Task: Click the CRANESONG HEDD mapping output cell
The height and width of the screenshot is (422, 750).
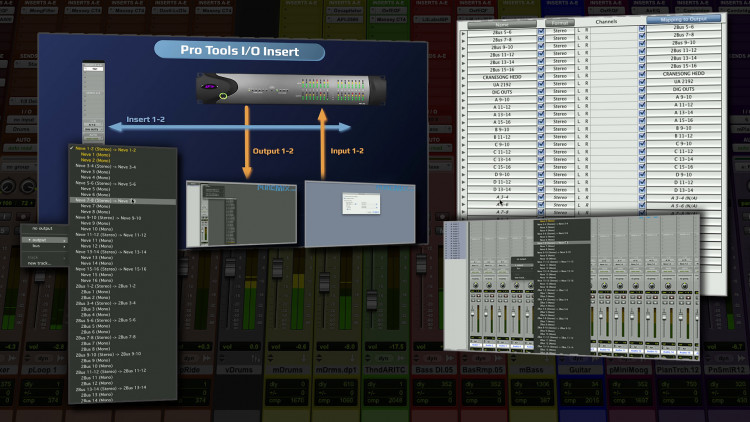Action: pyautogui.click(x=684, y=74)
